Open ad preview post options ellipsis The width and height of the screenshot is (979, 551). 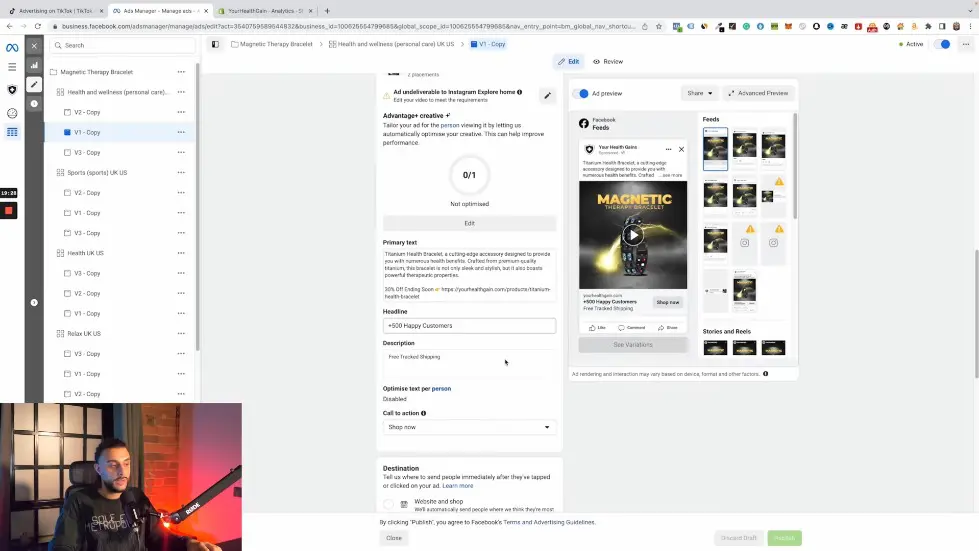pos(668,149)
